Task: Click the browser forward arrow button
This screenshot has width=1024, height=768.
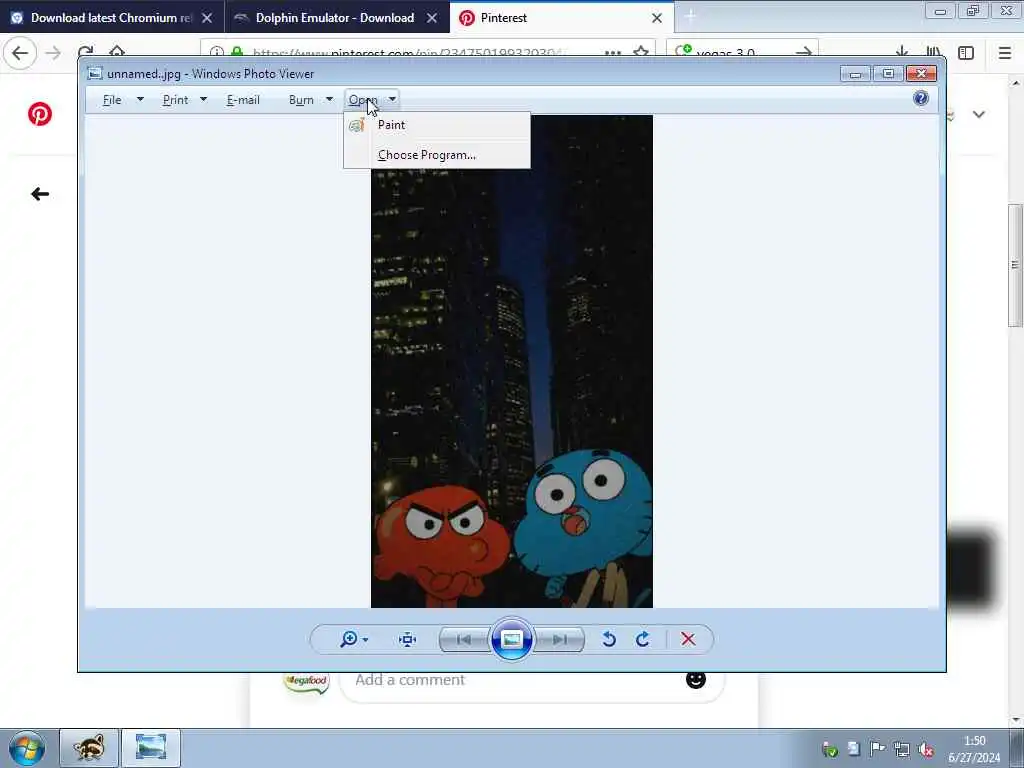Action: click(53, 52)
